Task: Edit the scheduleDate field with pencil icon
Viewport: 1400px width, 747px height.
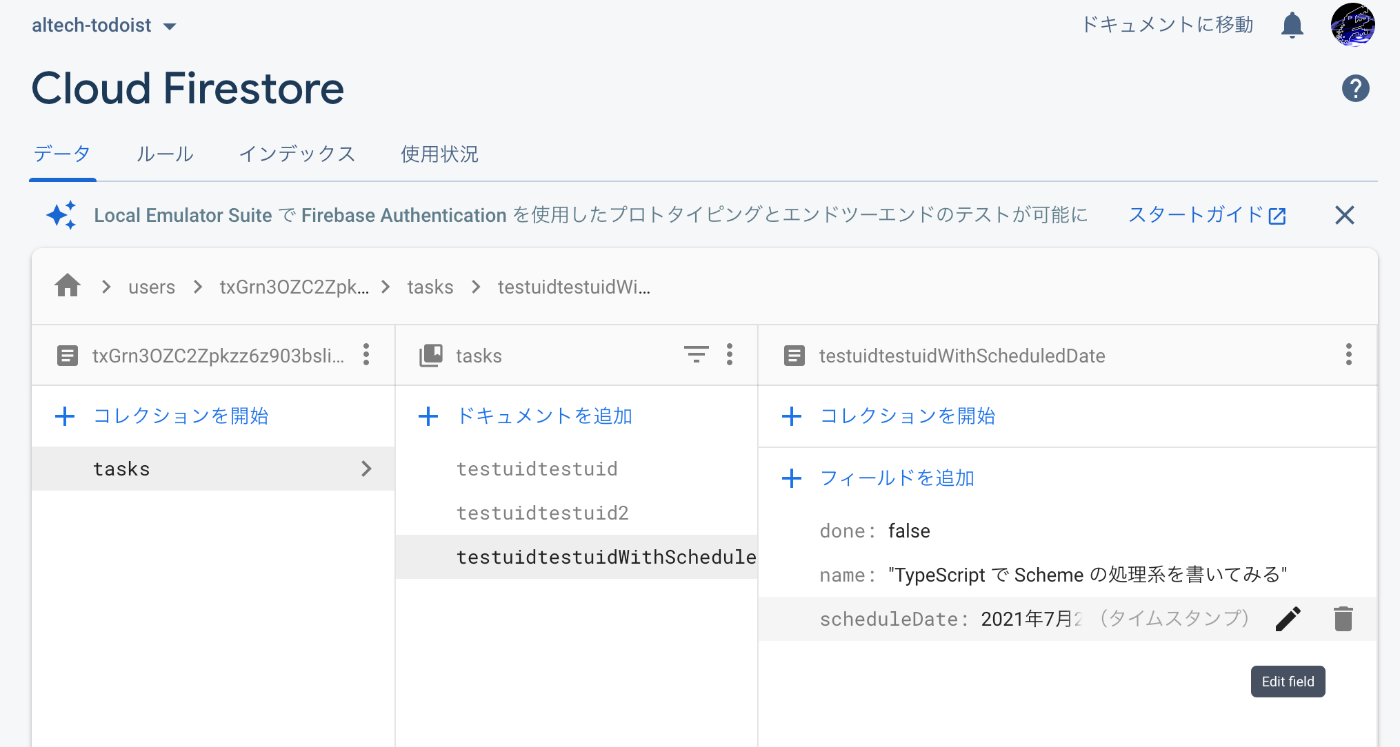Action: pos(1288,619)
